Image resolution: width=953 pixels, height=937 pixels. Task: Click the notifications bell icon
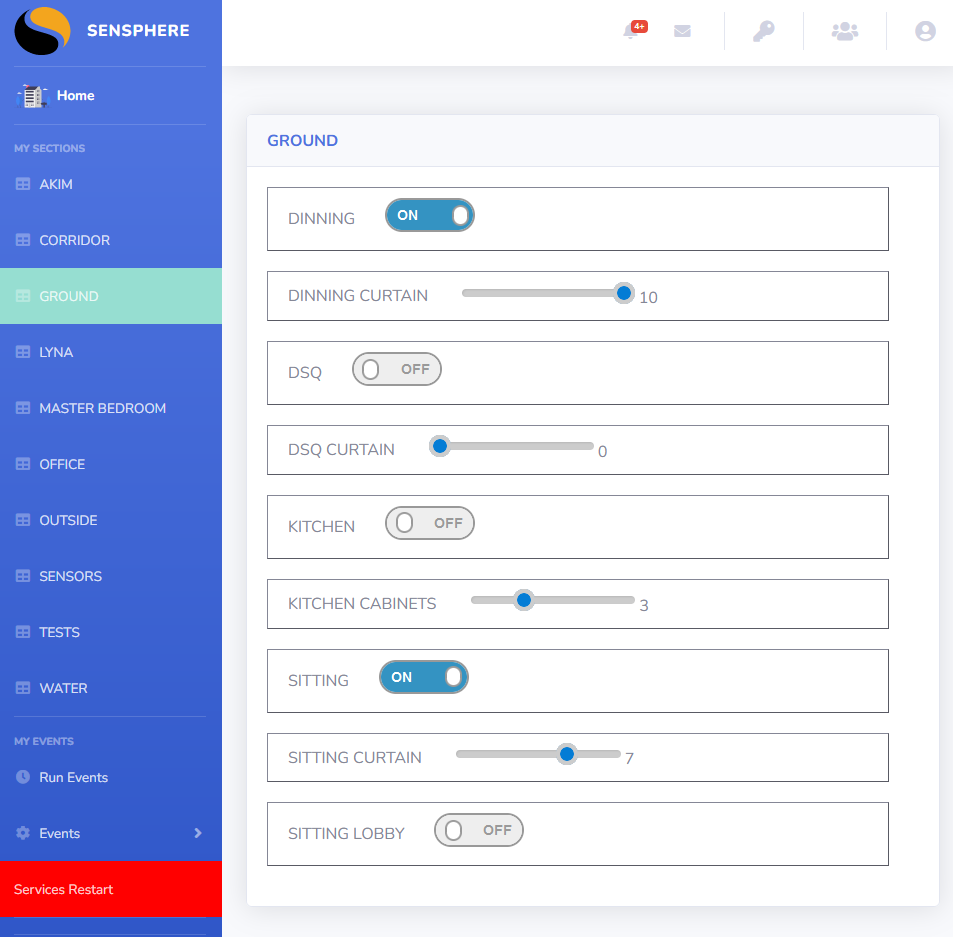point(631,31)
